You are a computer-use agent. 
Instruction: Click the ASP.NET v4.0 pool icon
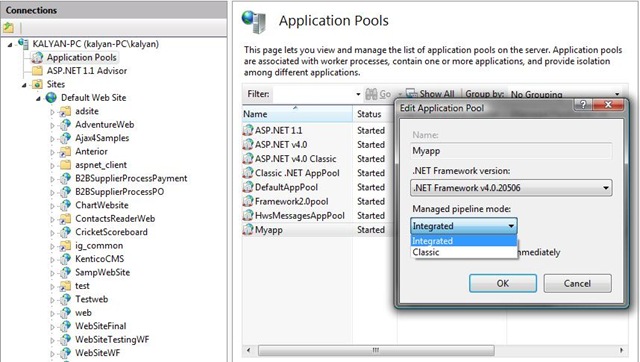(248, 144)
